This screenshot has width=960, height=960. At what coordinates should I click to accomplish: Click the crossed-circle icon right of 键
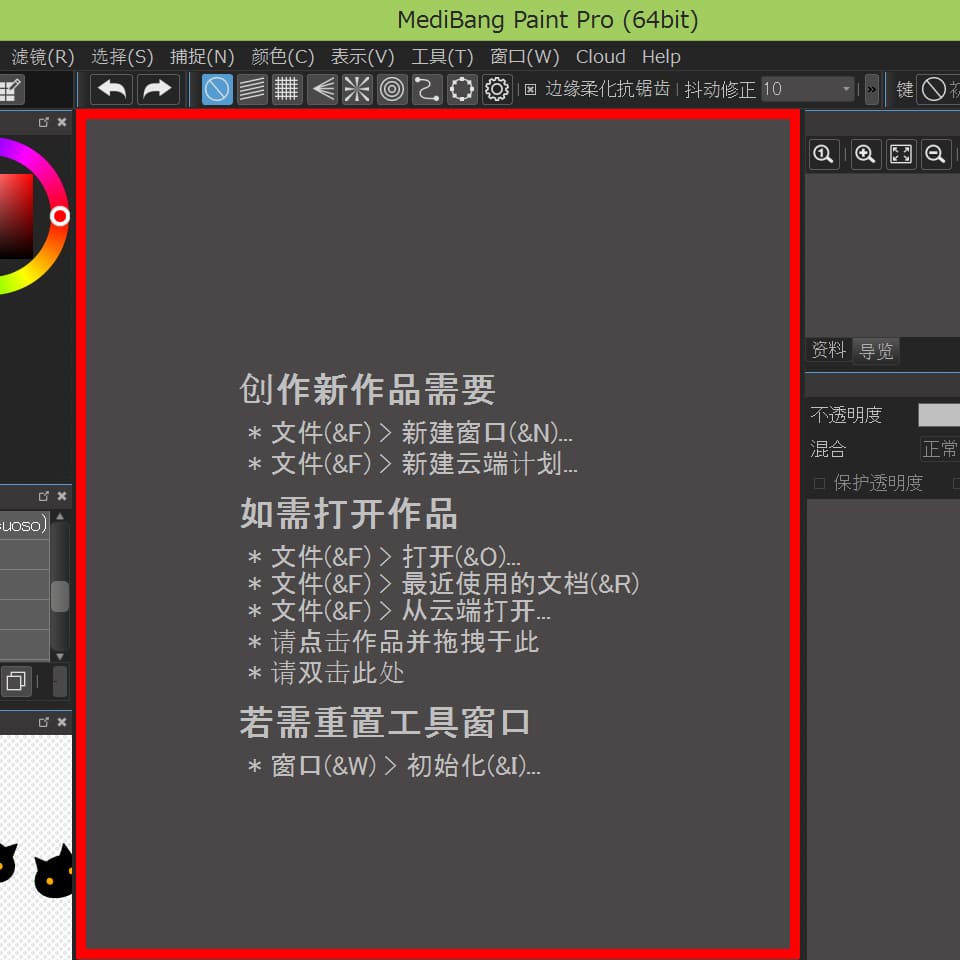[934, 89]
